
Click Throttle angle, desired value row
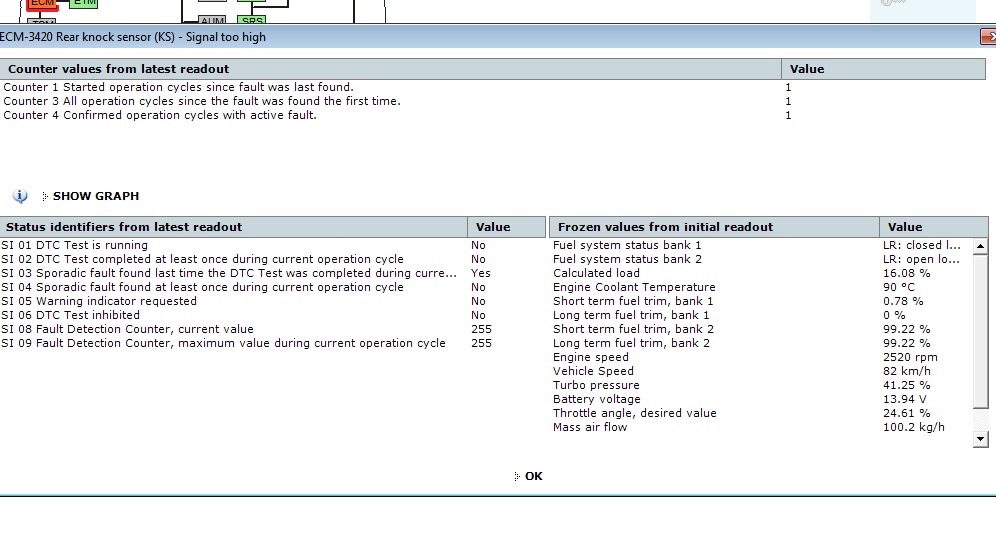coord(761,413)
